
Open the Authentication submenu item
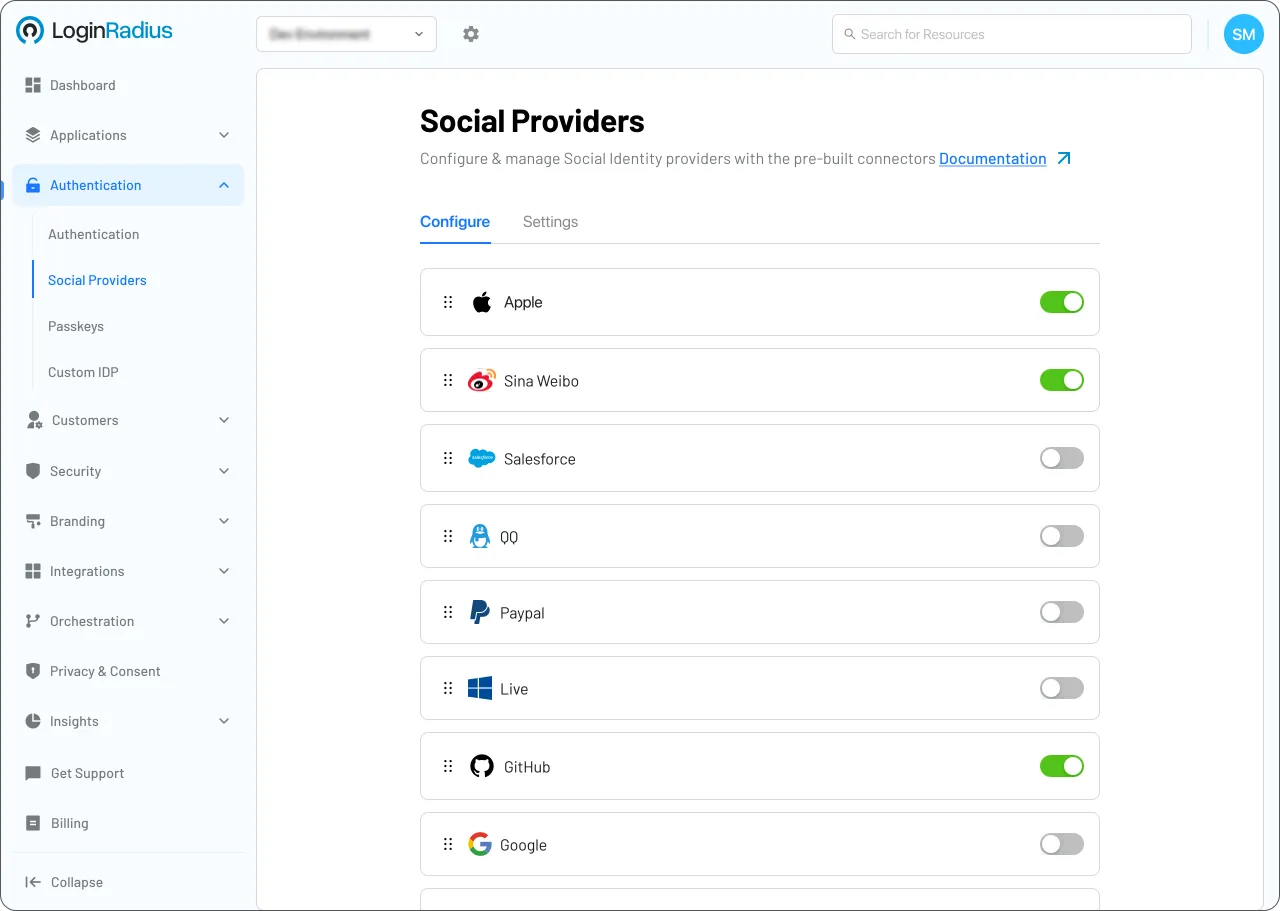tap(94, 234)
